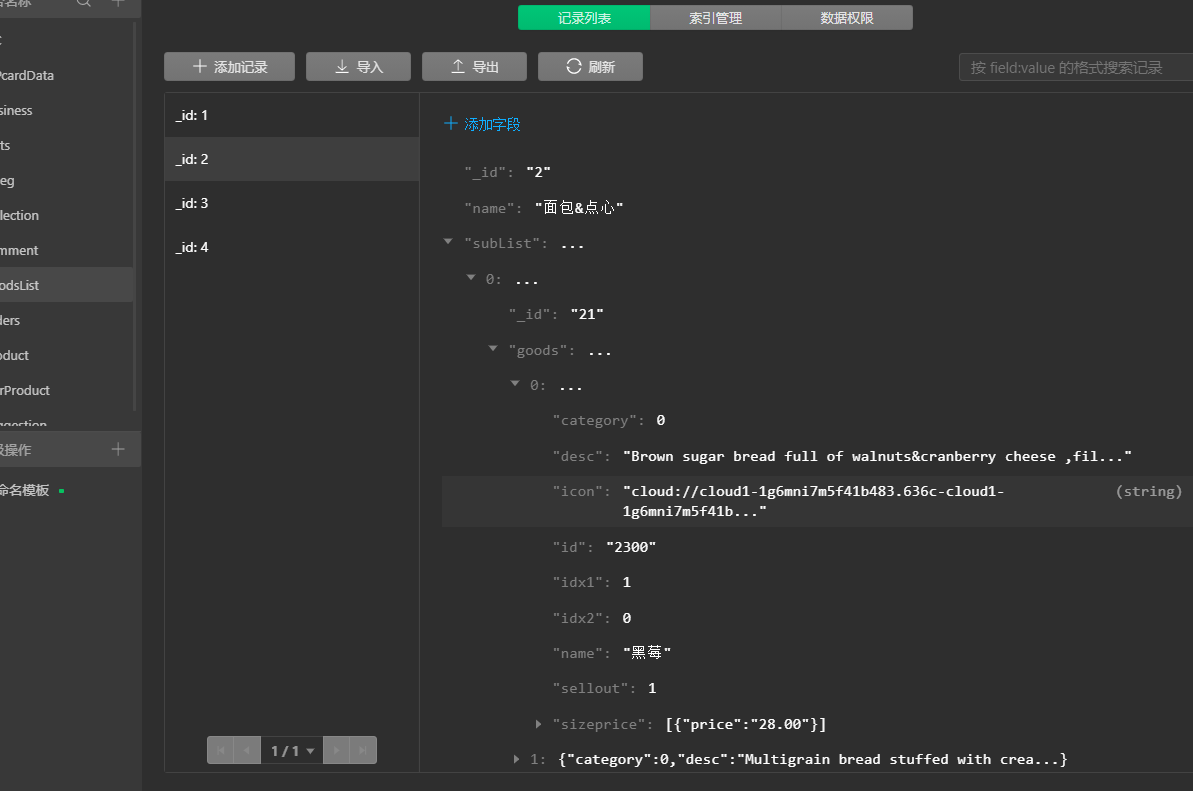Click the "_id": "2" field value
The height and width of the screenshot is (791, 1193).
(x=539, y=172)
